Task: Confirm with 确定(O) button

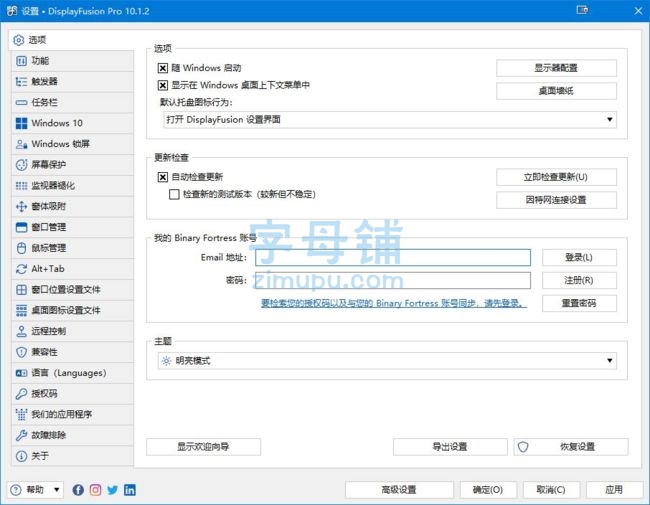Action: click(488, 490)
